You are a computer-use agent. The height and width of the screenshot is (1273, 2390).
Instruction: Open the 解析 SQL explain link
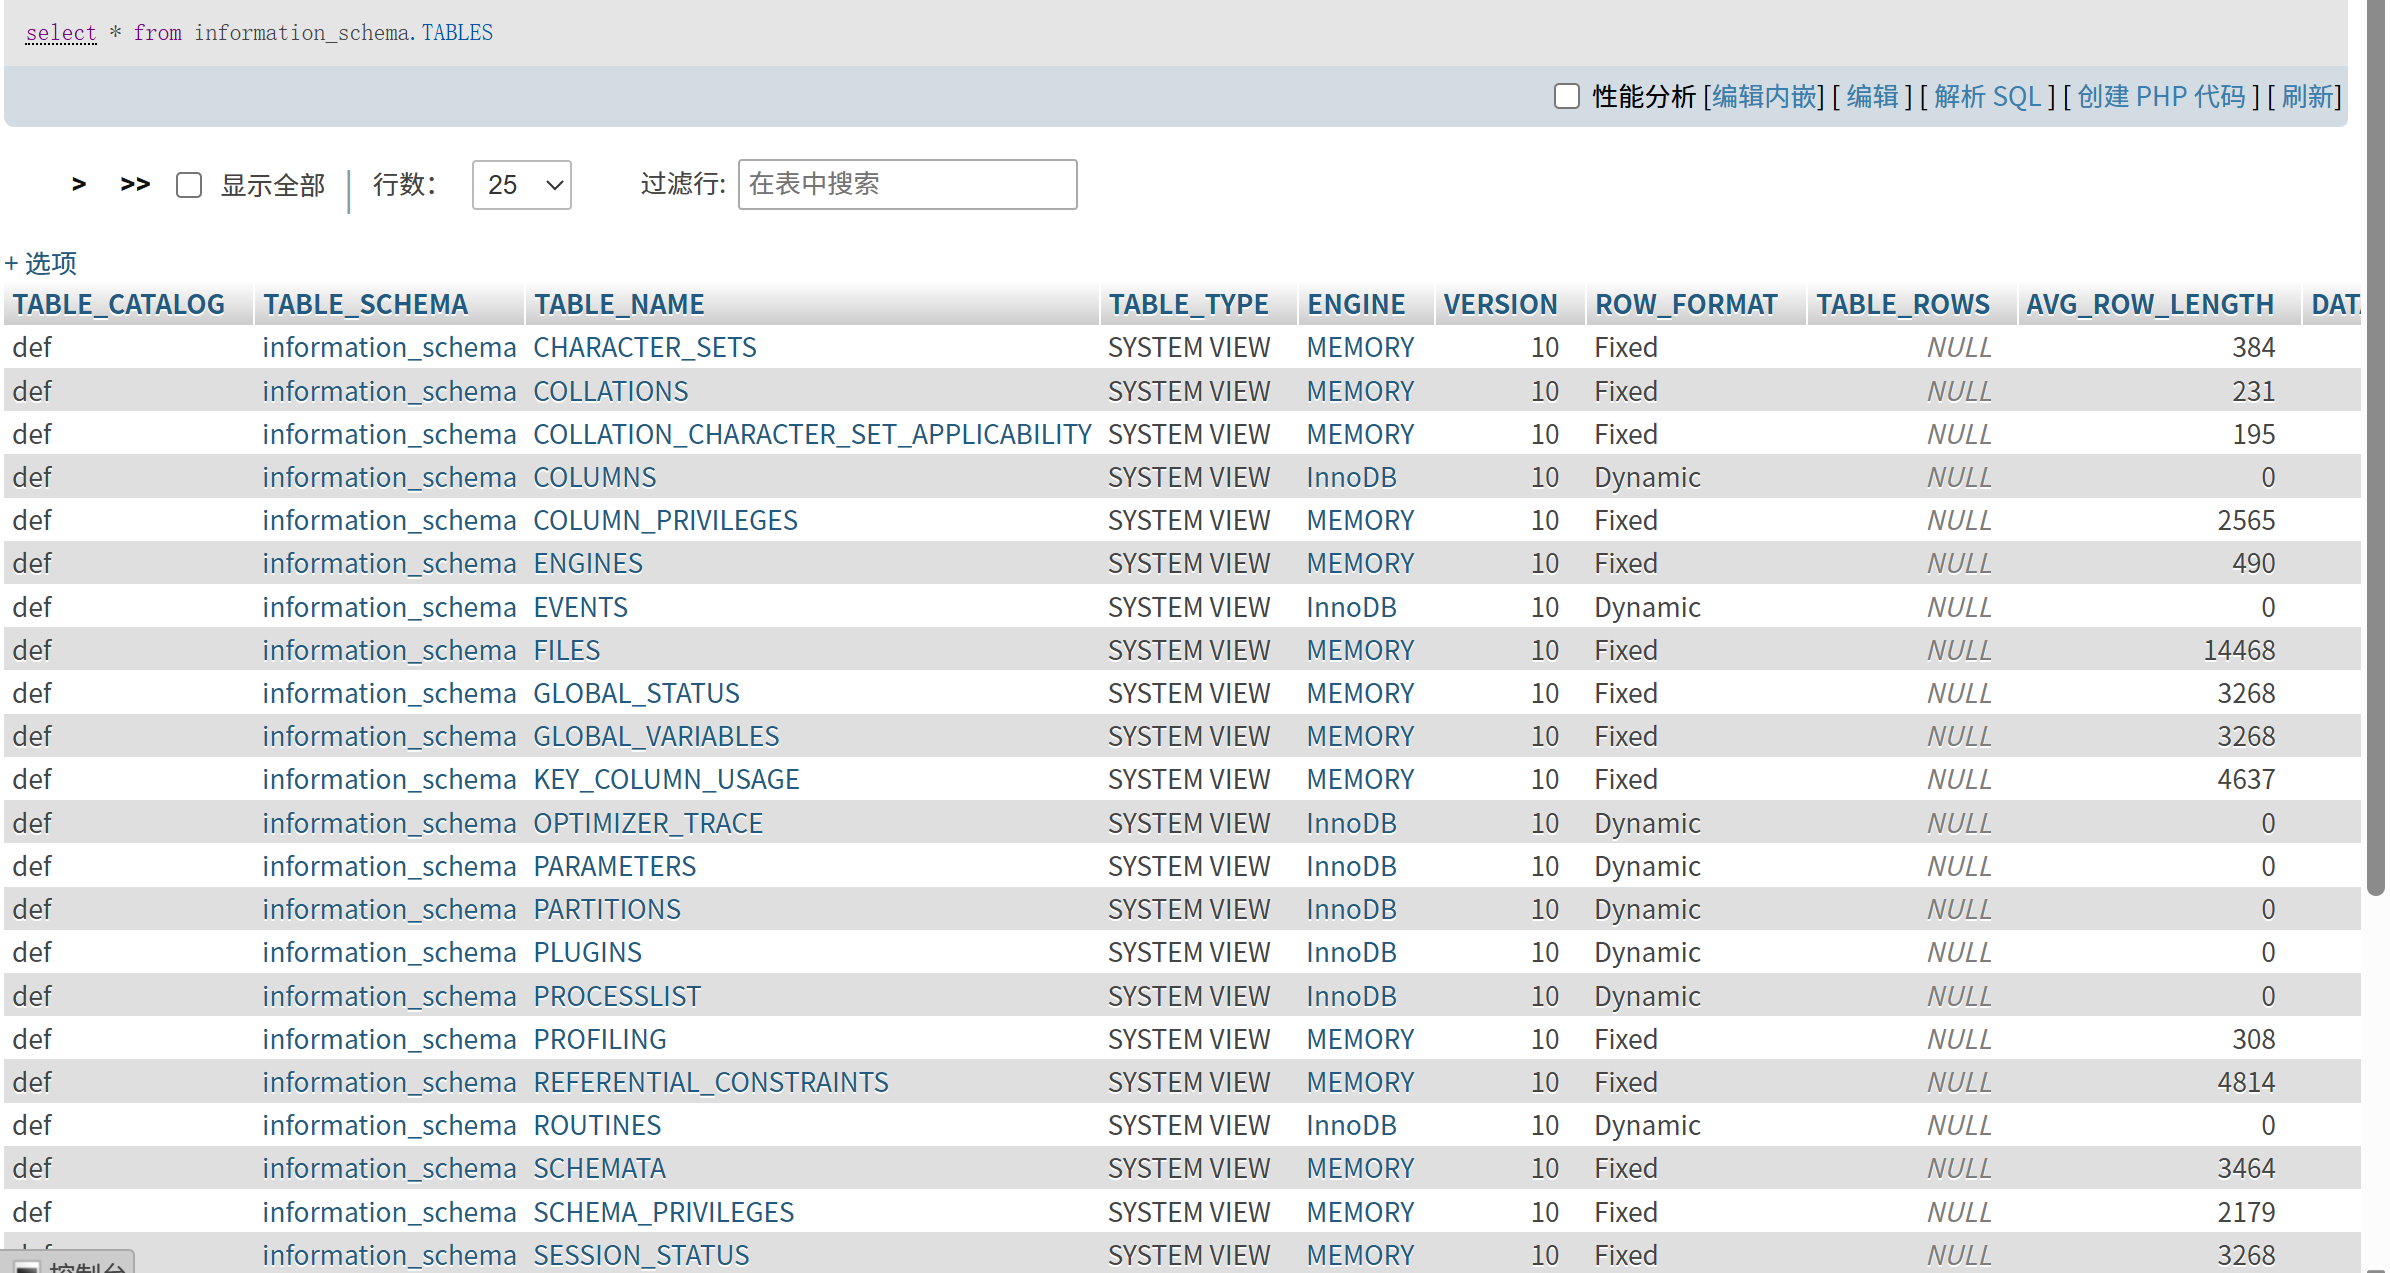1987,96
